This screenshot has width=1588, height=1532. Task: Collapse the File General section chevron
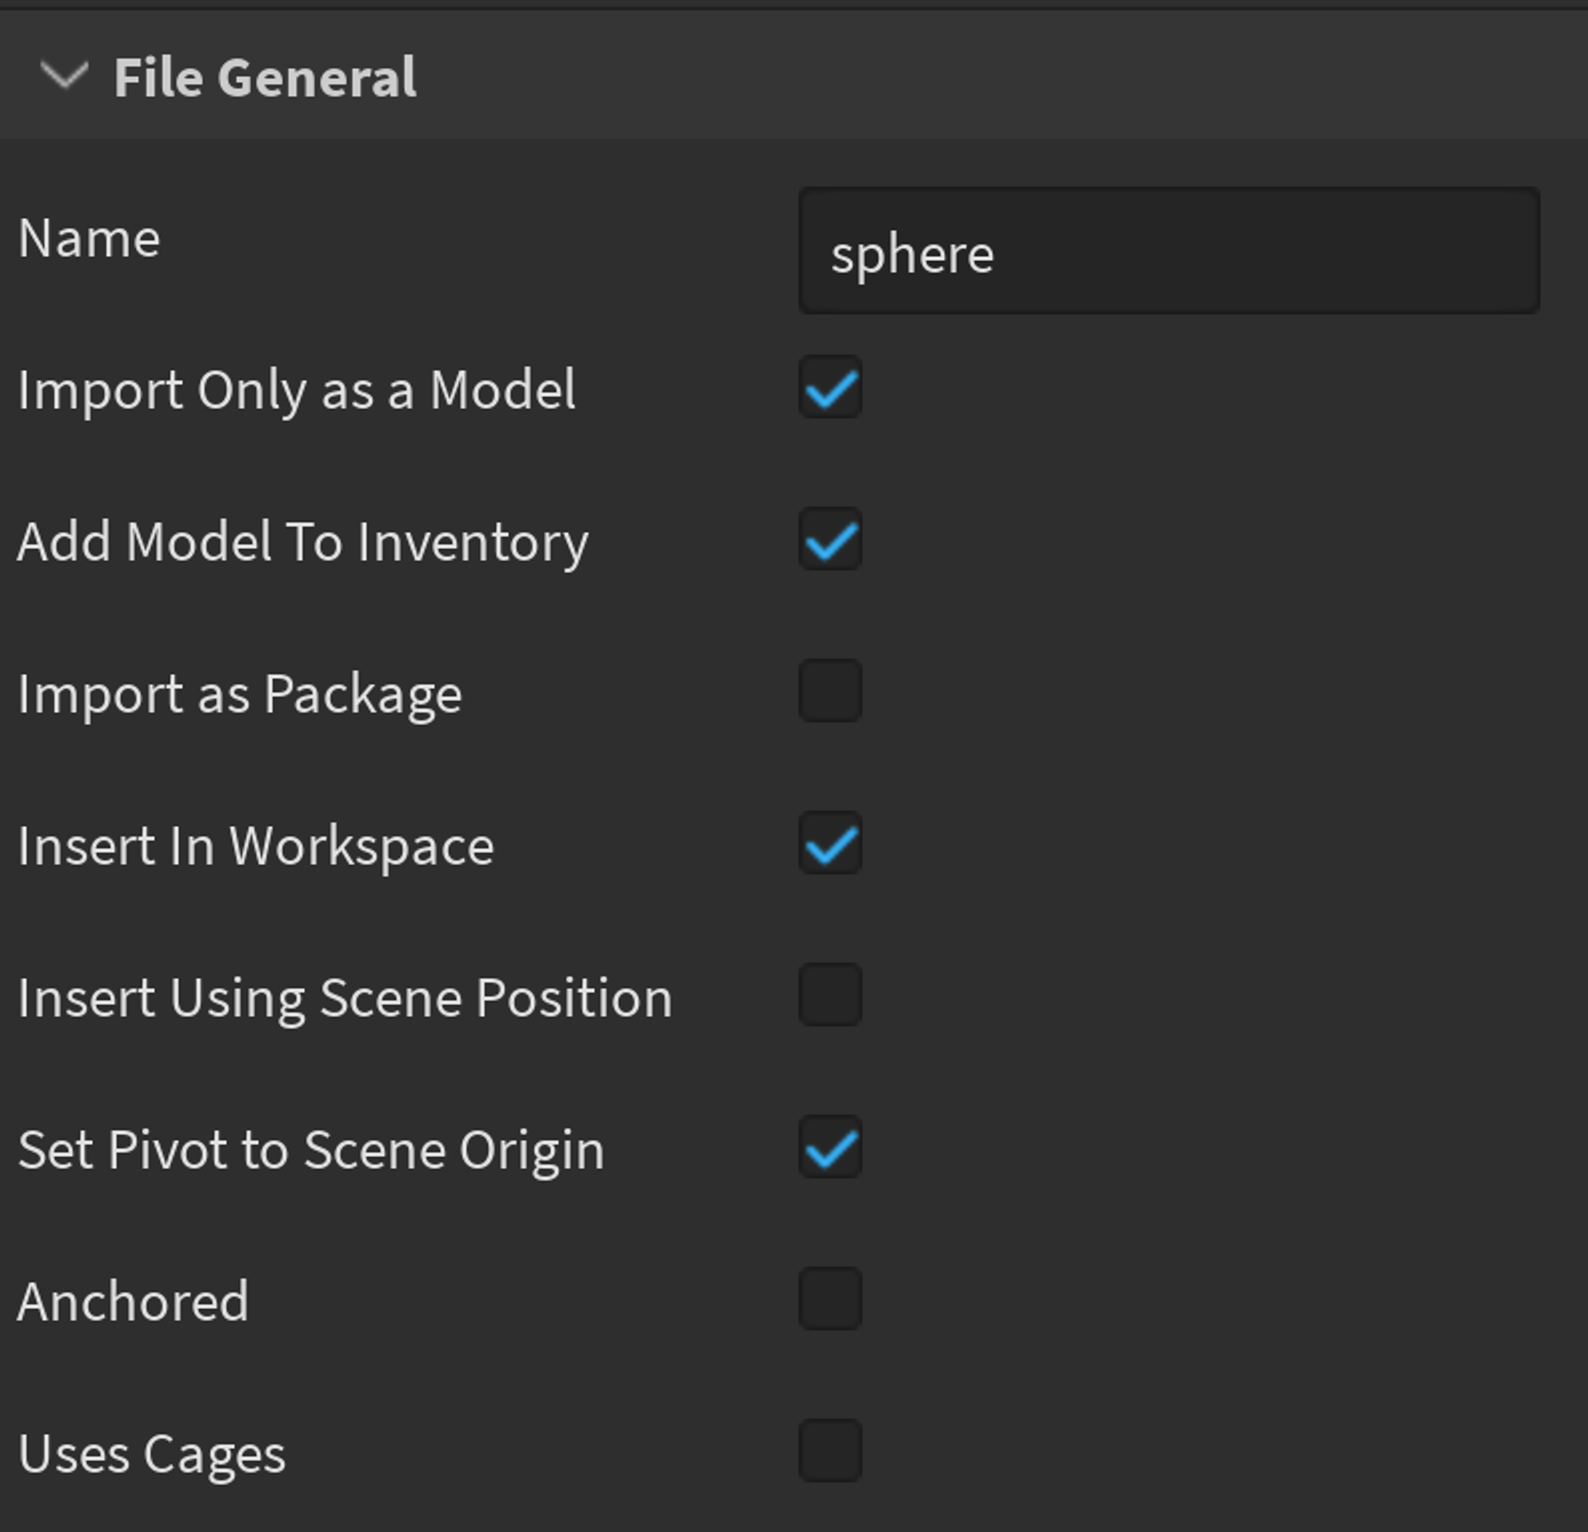(x=64, y=76)
